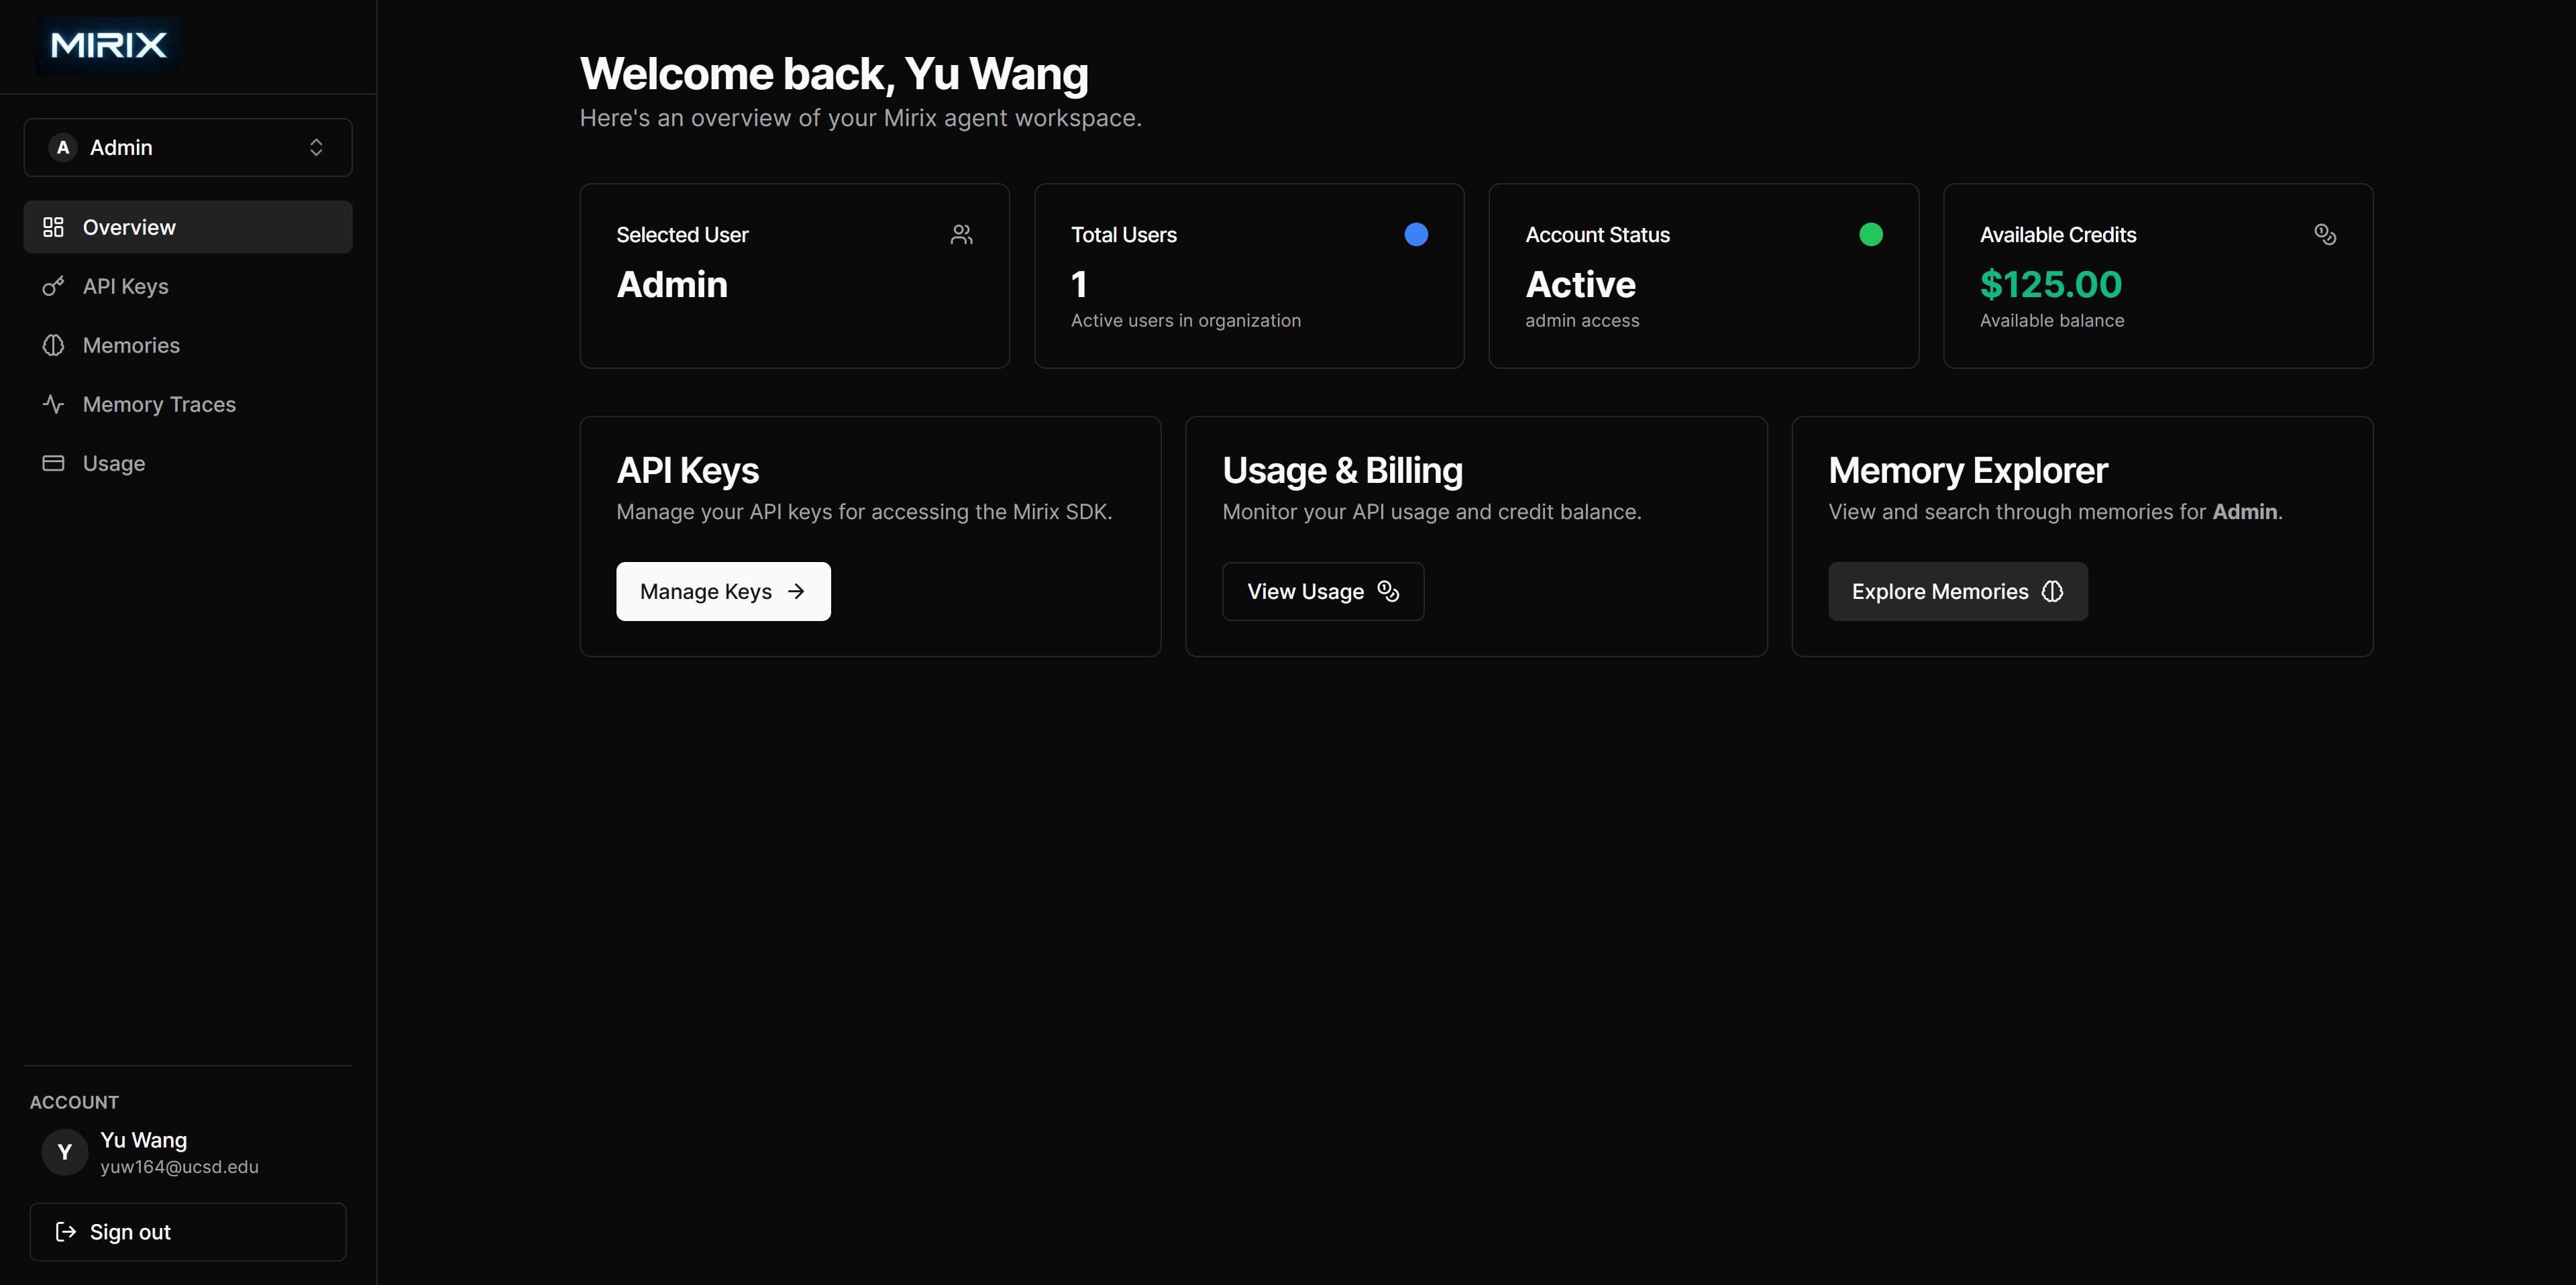This screenshot has width=2576, height=1285.
Task: Click the Y avatar for Yu Wang
Action: pyautogui.click(x=64, y=1152)
